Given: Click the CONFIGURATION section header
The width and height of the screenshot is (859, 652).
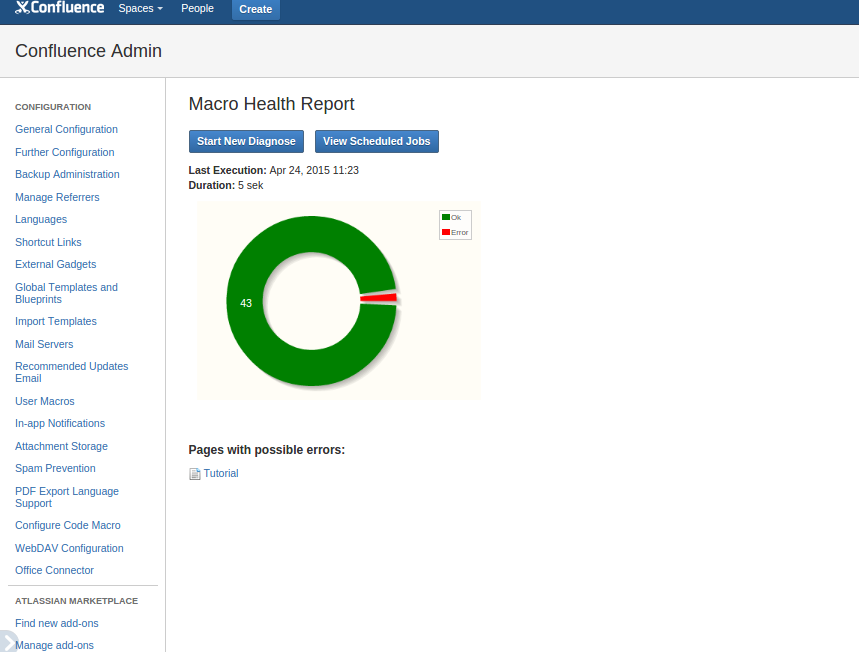Looking at the screenshot, I should tap(53, 107).
